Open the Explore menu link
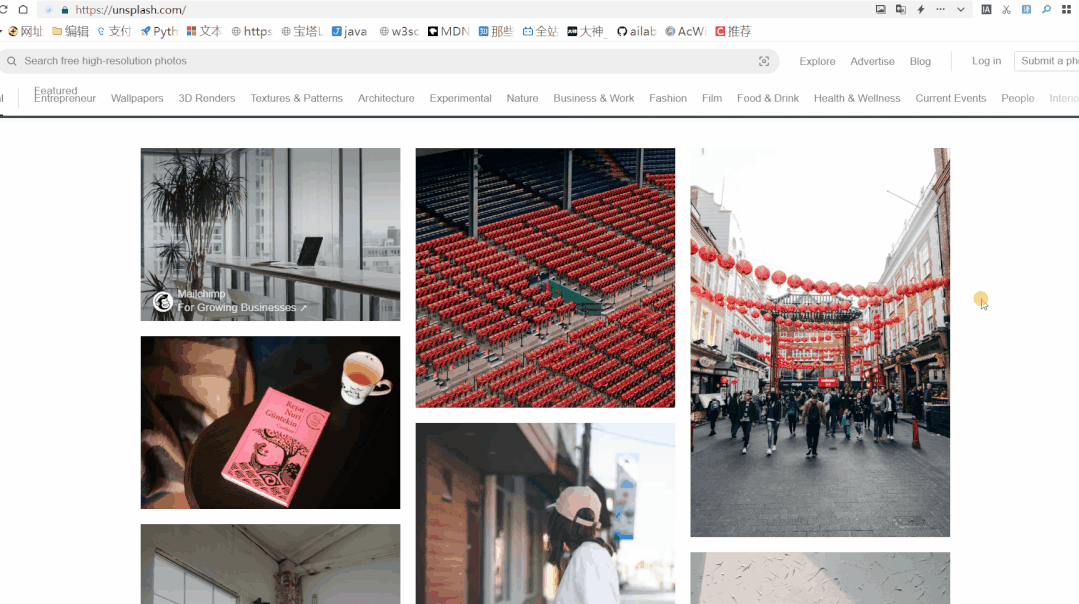The height and width of the screenshot is (604, 1079). (x=817, y=61)
